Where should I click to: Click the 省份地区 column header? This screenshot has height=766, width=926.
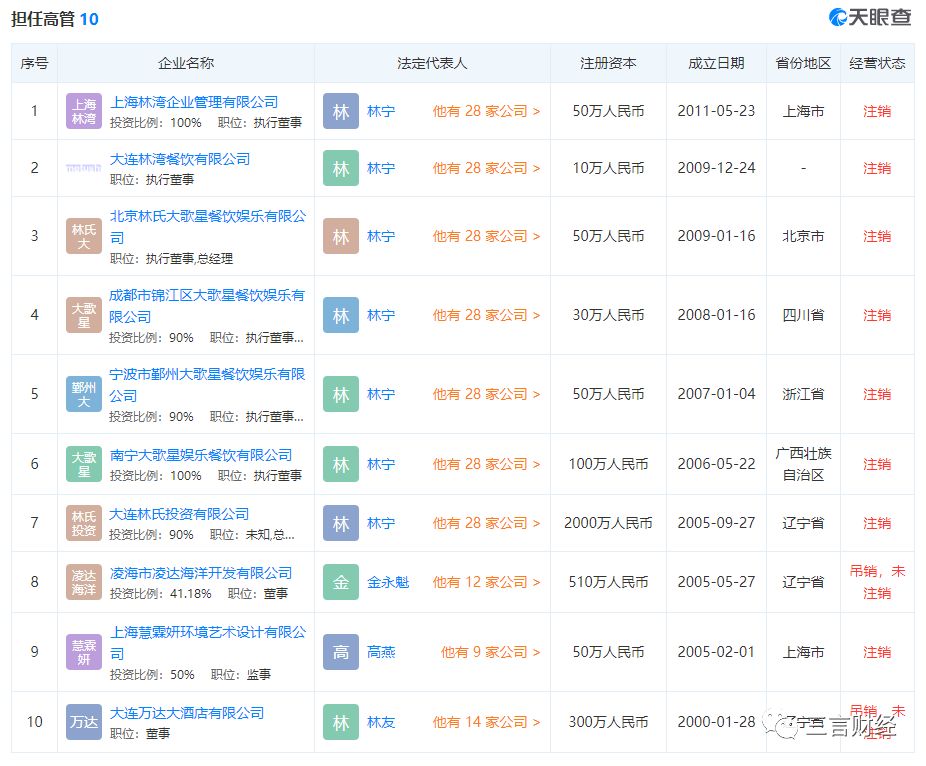(x=803, y=63)
